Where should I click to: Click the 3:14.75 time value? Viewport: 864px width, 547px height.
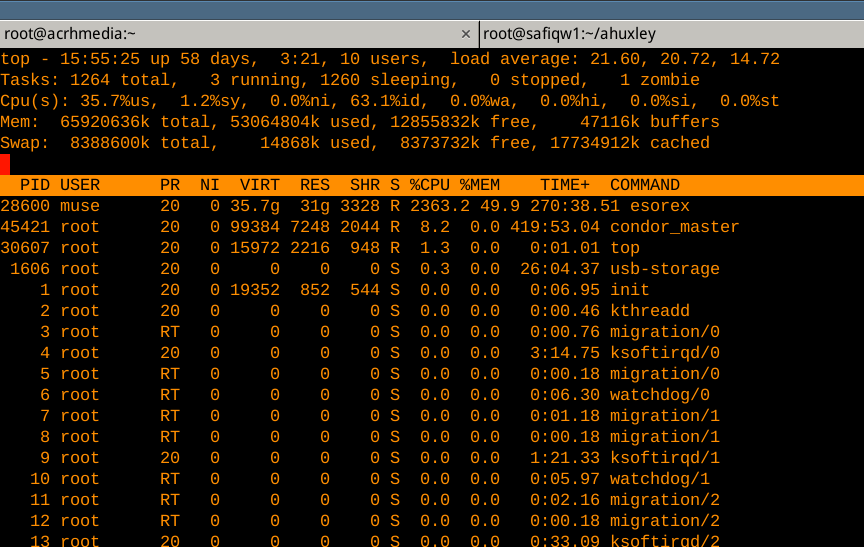[x=565, y=353]
